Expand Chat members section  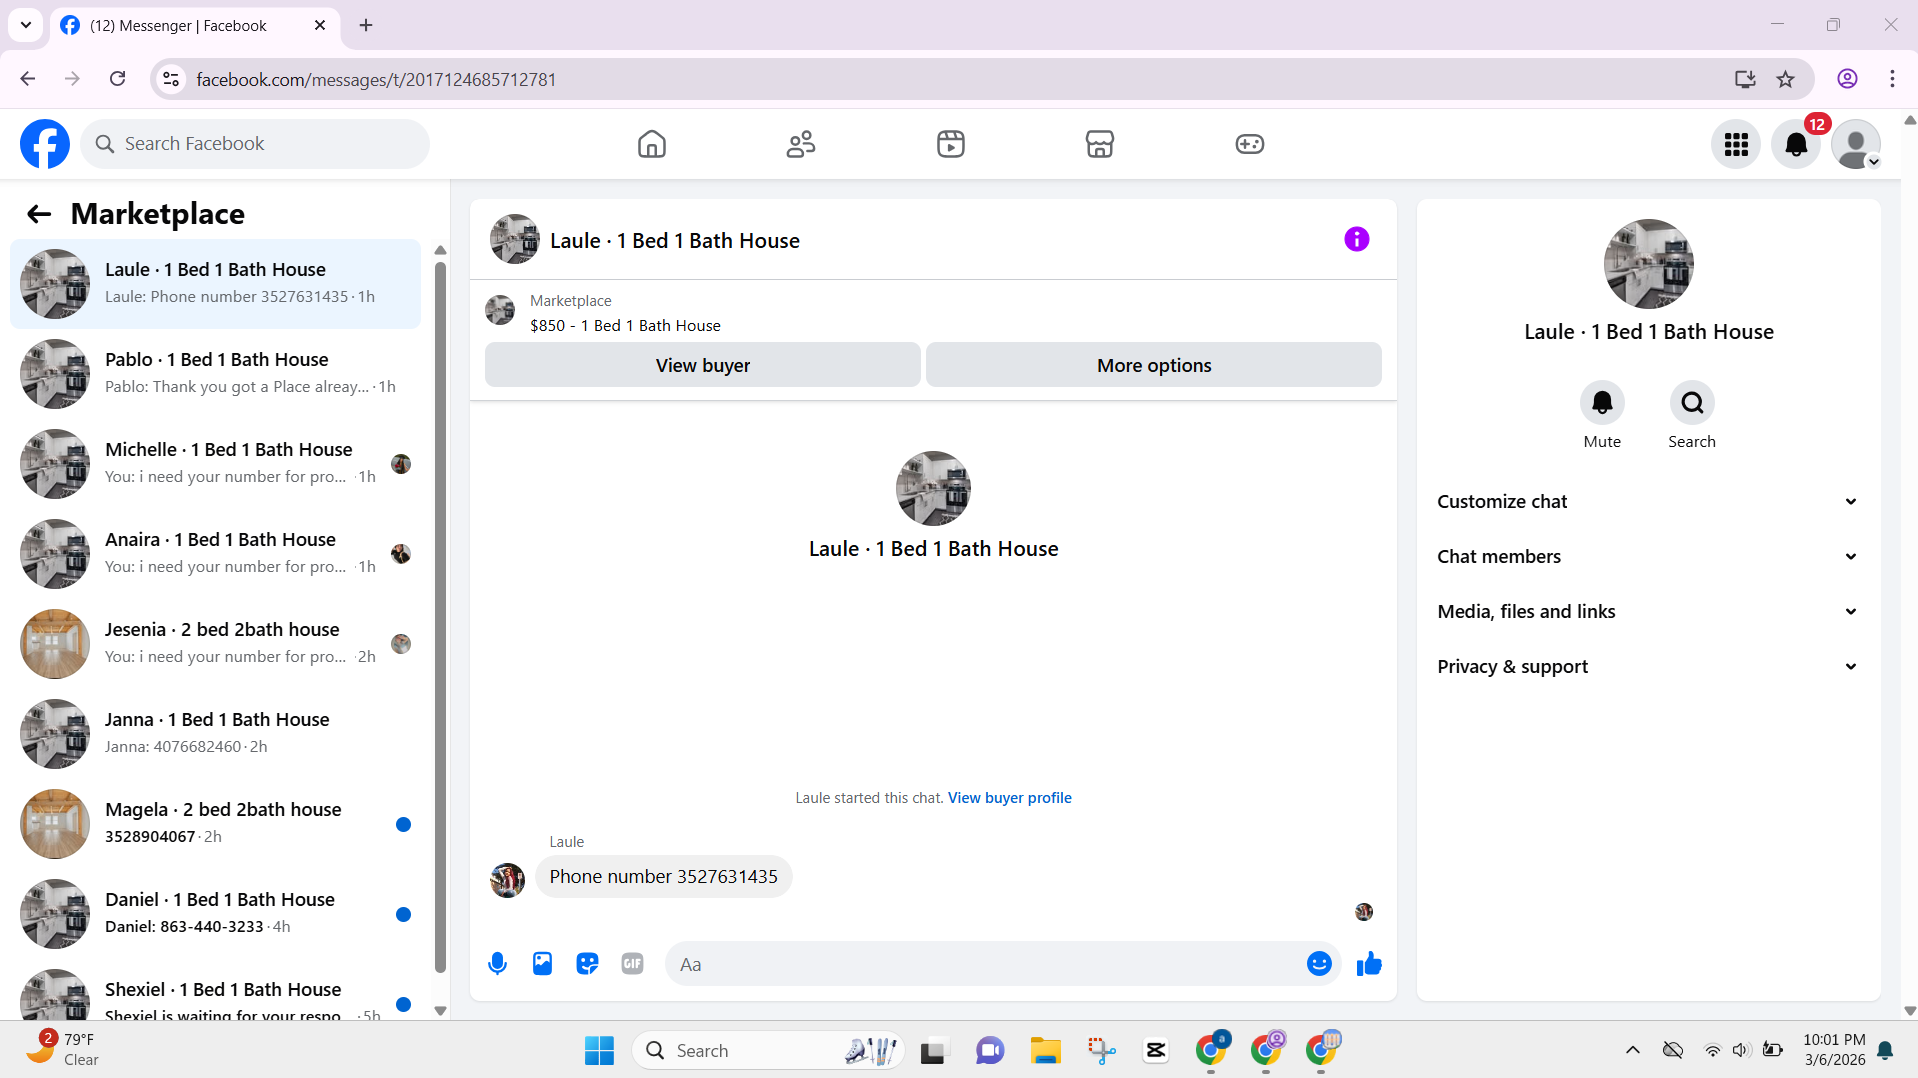click(1648, 557)
